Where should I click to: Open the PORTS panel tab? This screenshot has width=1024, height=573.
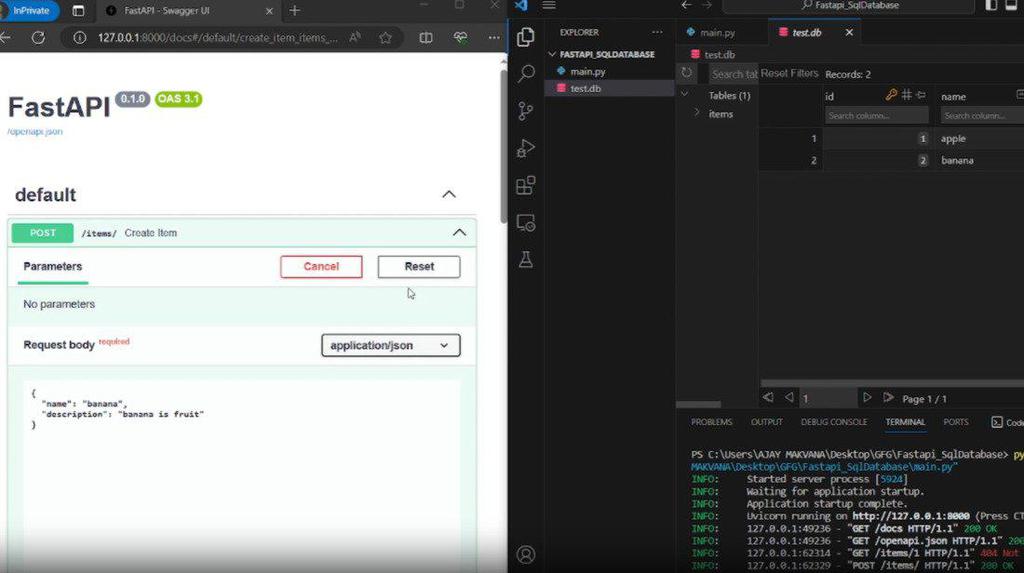pyautogui.click(x=956, y=422)
